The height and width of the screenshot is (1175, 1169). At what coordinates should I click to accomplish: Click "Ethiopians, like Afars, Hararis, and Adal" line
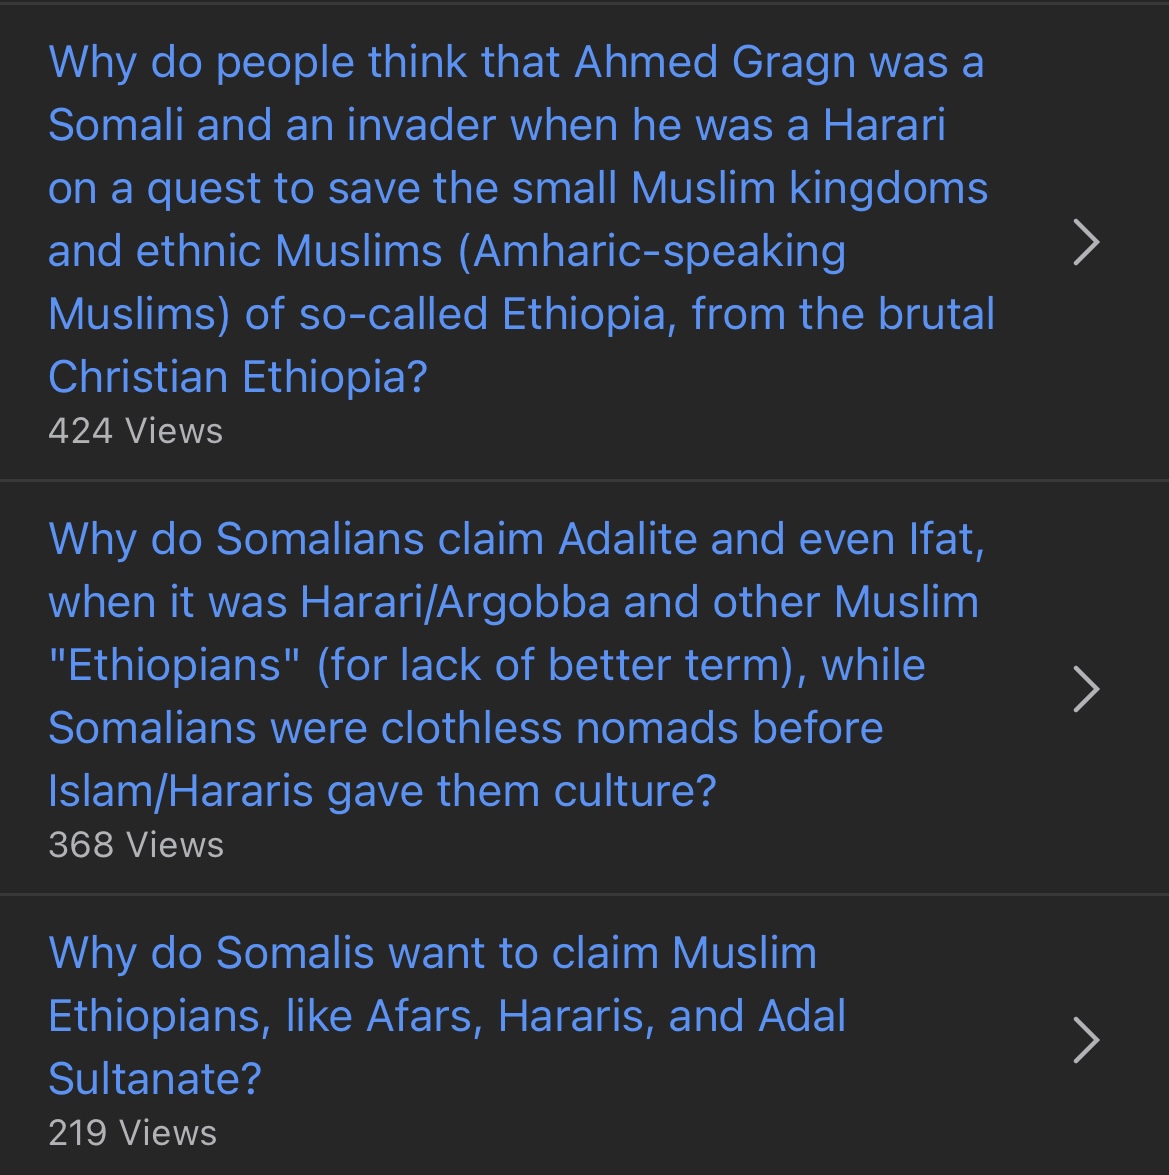point(447,1016)
